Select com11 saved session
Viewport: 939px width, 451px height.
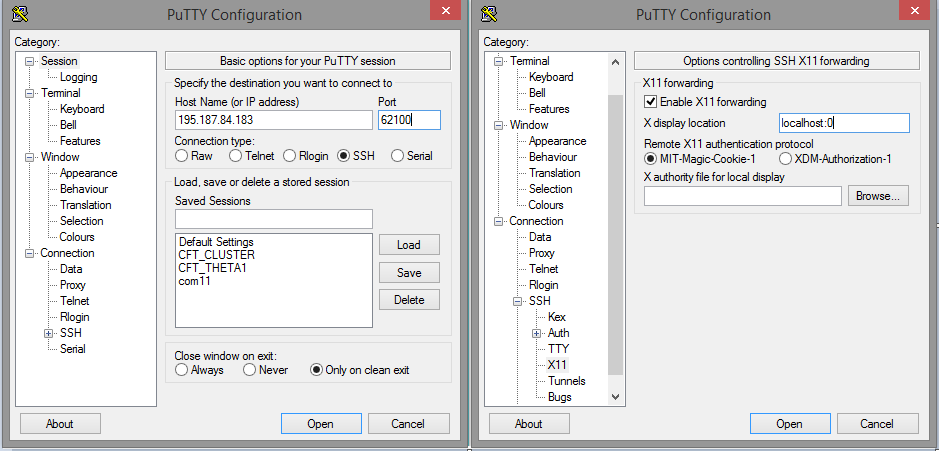pyautogui.click(x=195, y=280)
